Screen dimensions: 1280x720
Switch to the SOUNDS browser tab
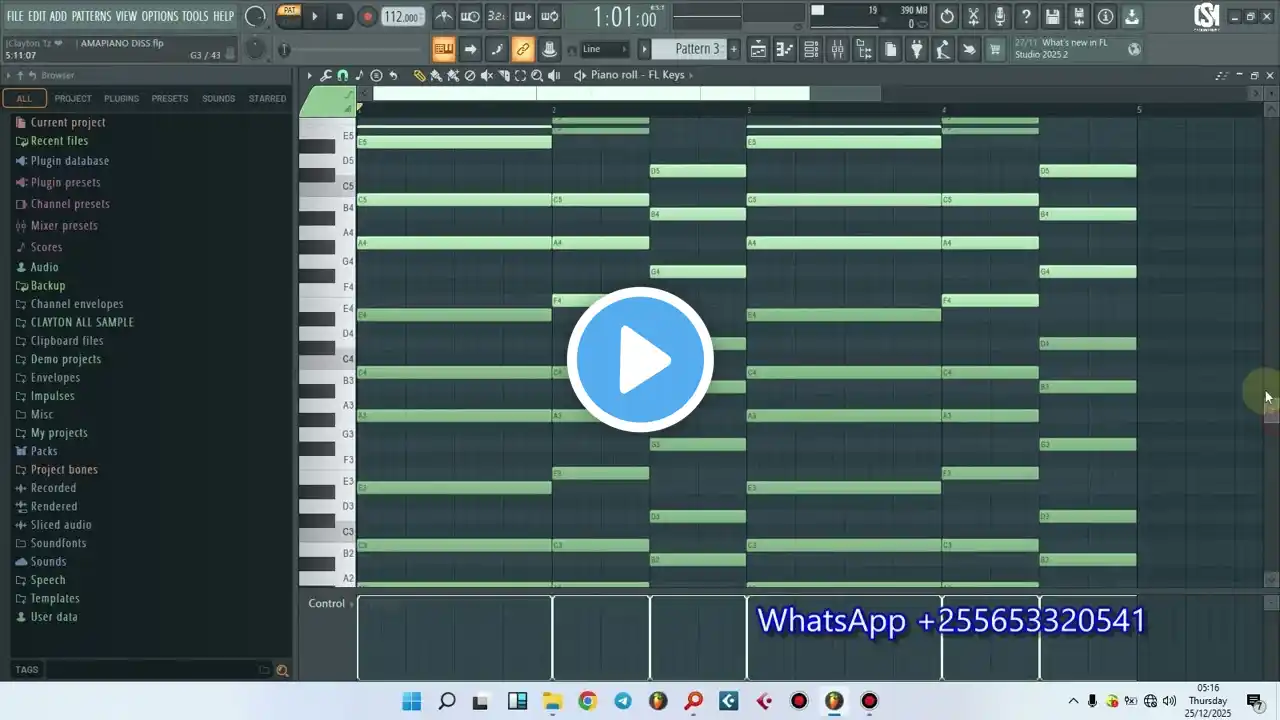218,98
